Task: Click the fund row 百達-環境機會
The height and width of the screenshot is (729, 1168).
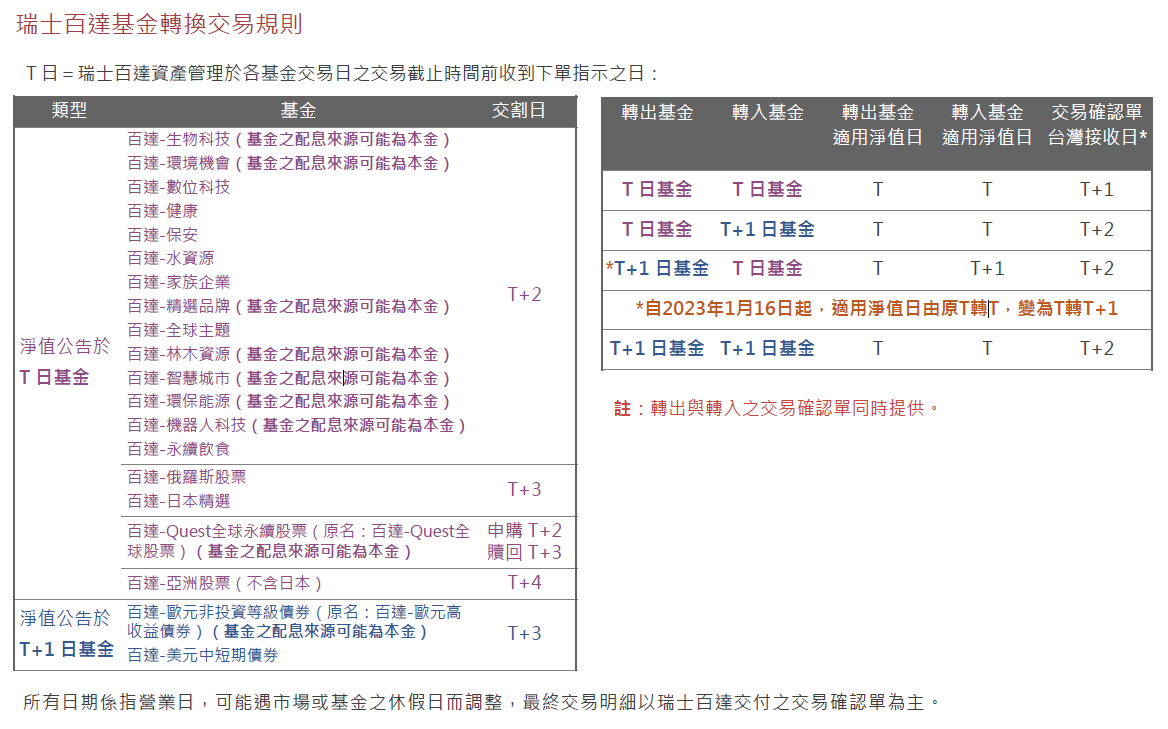Action: tap(288, 164)
